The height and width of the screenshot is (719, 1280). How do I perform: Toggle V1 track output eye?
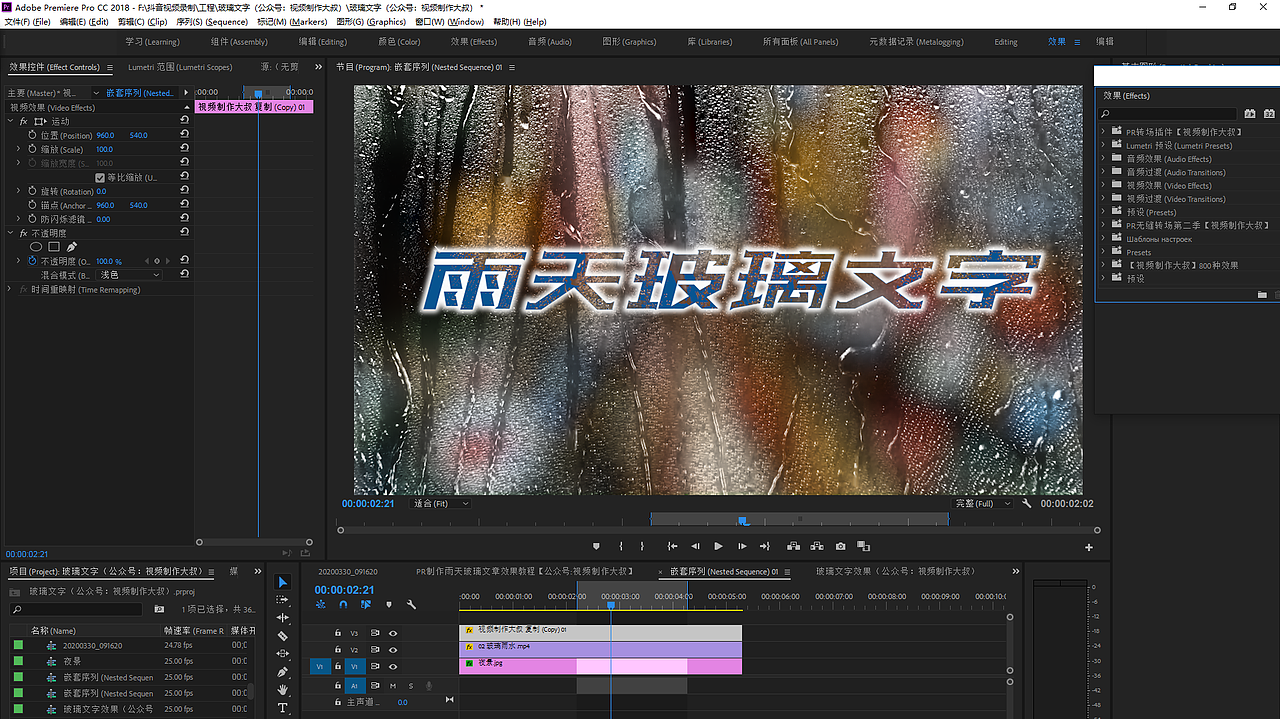pyautogui.click(x=393, y=666)
